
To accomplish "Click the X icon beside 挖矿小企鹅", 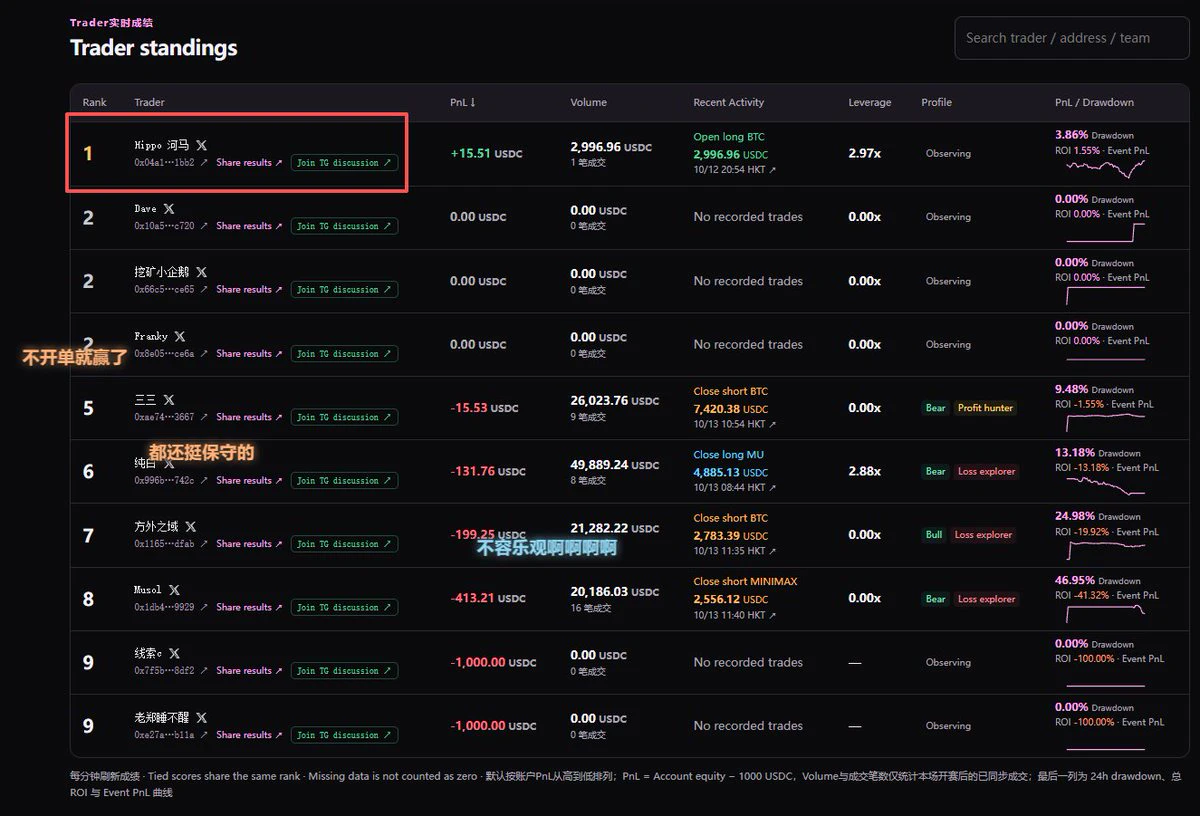I will 202,272.
